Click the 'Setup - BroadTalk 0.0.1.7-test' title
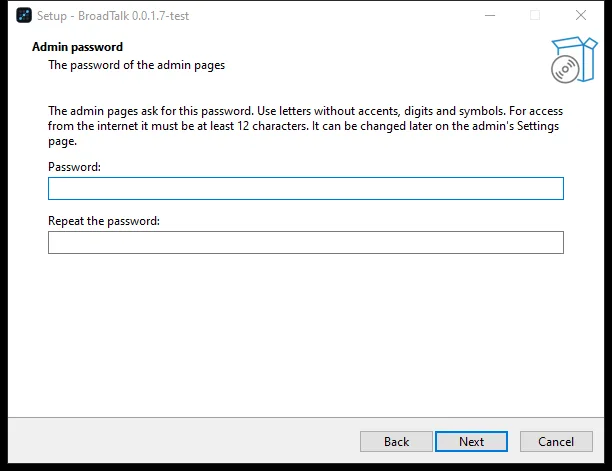Screen dimensions: 612x471 coord(113,16)
